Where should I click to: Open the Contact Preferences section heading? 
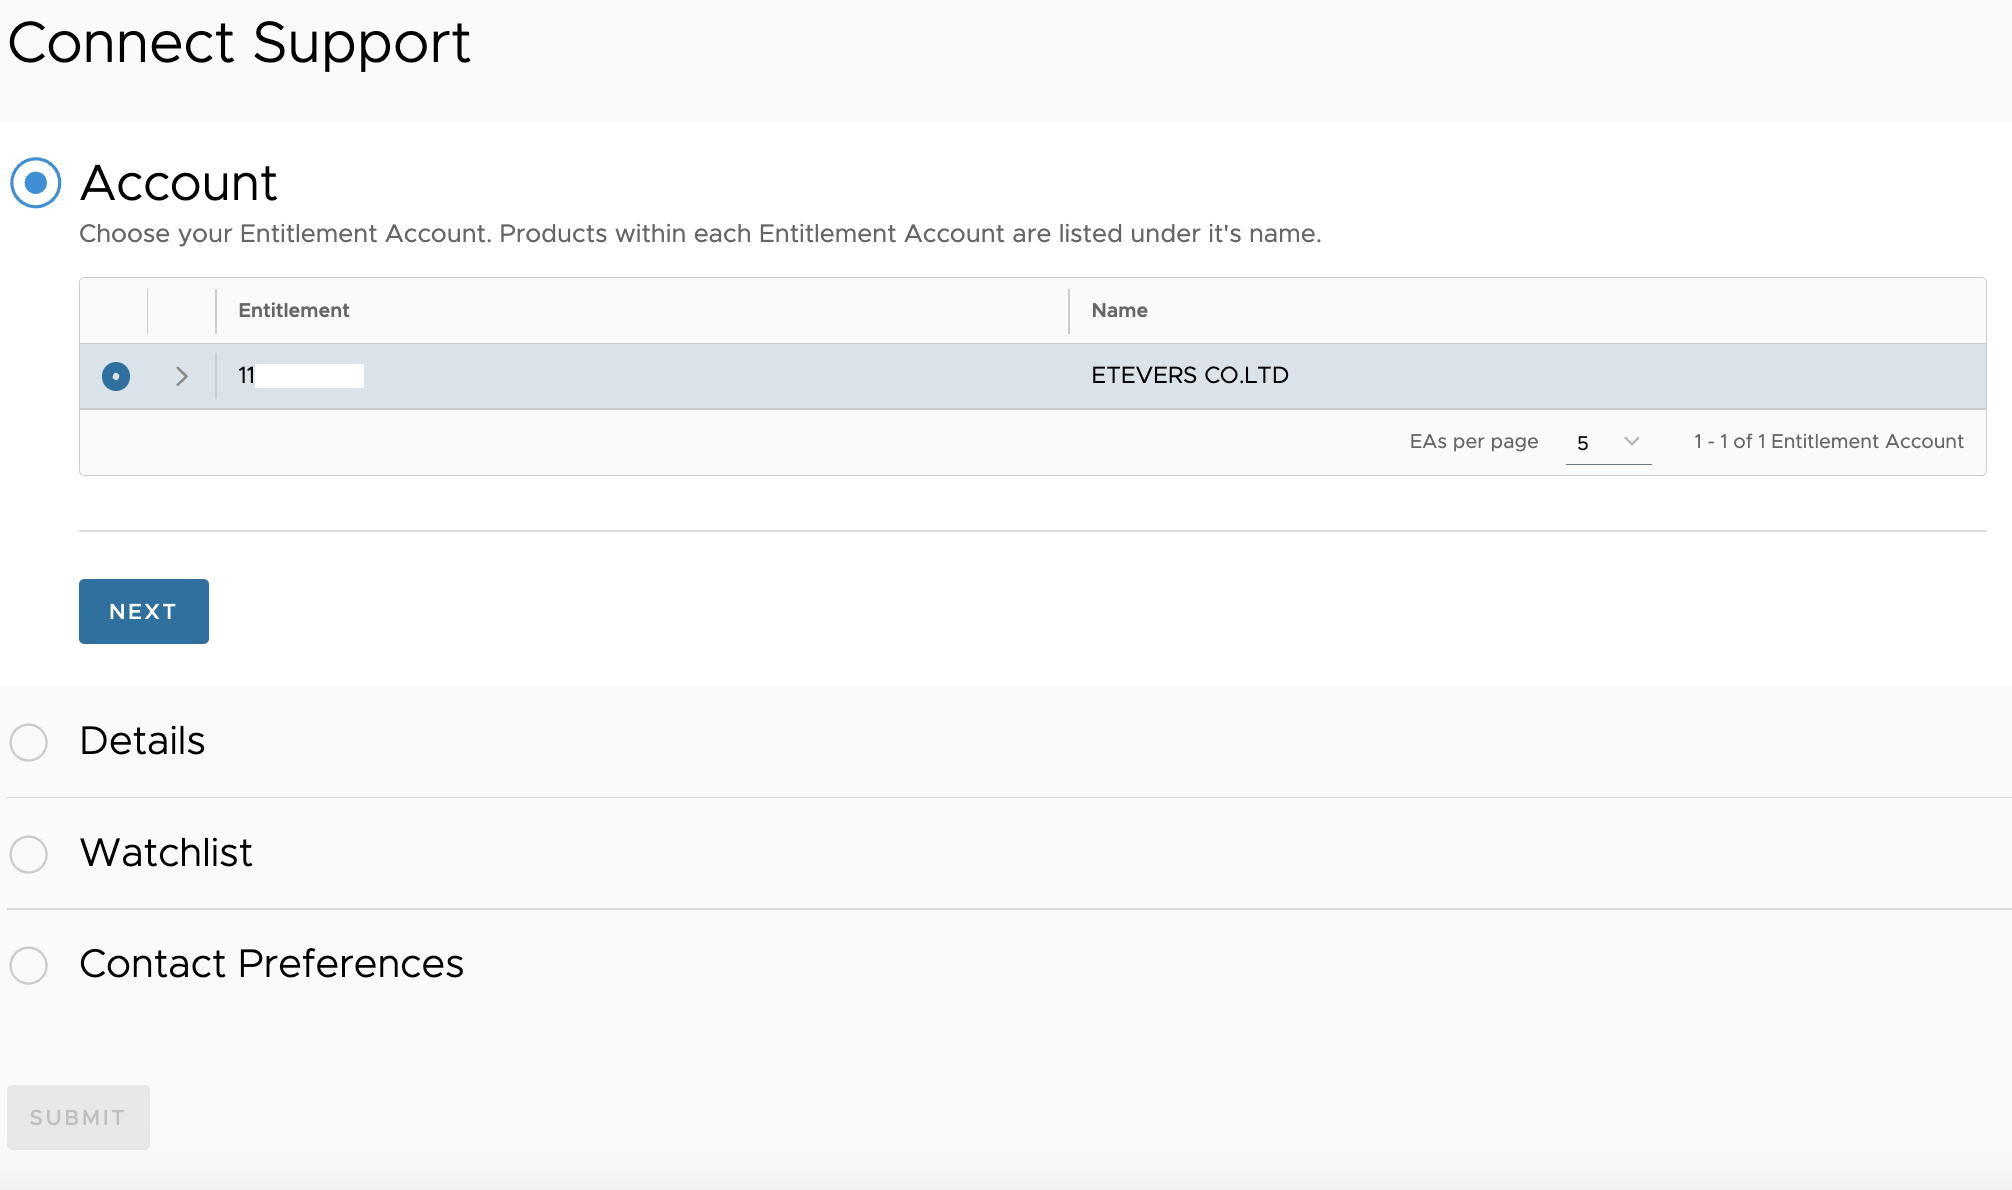pos(271,964)
